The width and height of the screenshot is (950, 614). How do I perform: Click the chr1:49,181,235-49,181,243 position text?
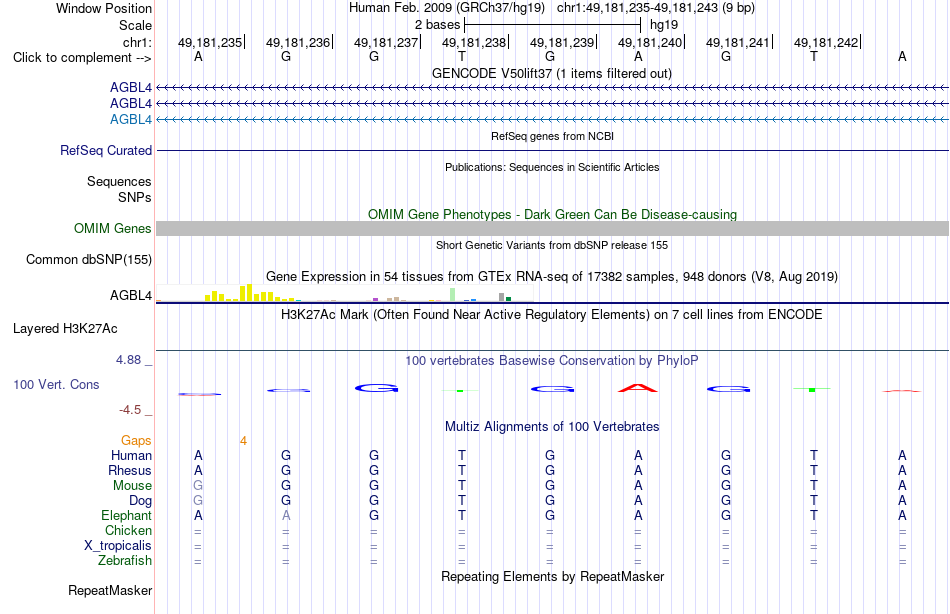point(656,8)
